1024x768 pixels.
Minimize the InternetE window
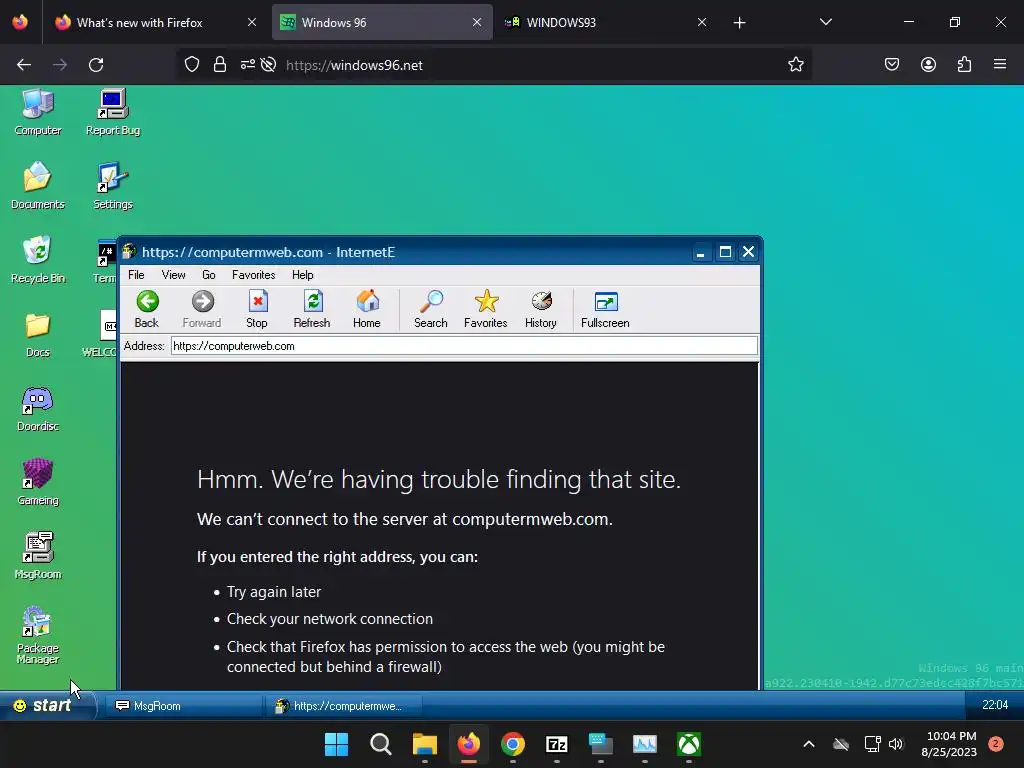(x=700, y=252)
